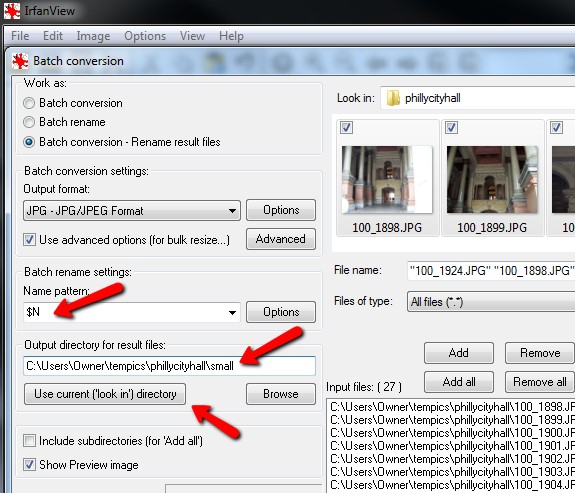The height and width of the screenshot is (493, 575).
Task: Click the 100_1898.JPG file name label
Action: click(x=387, y=228)
